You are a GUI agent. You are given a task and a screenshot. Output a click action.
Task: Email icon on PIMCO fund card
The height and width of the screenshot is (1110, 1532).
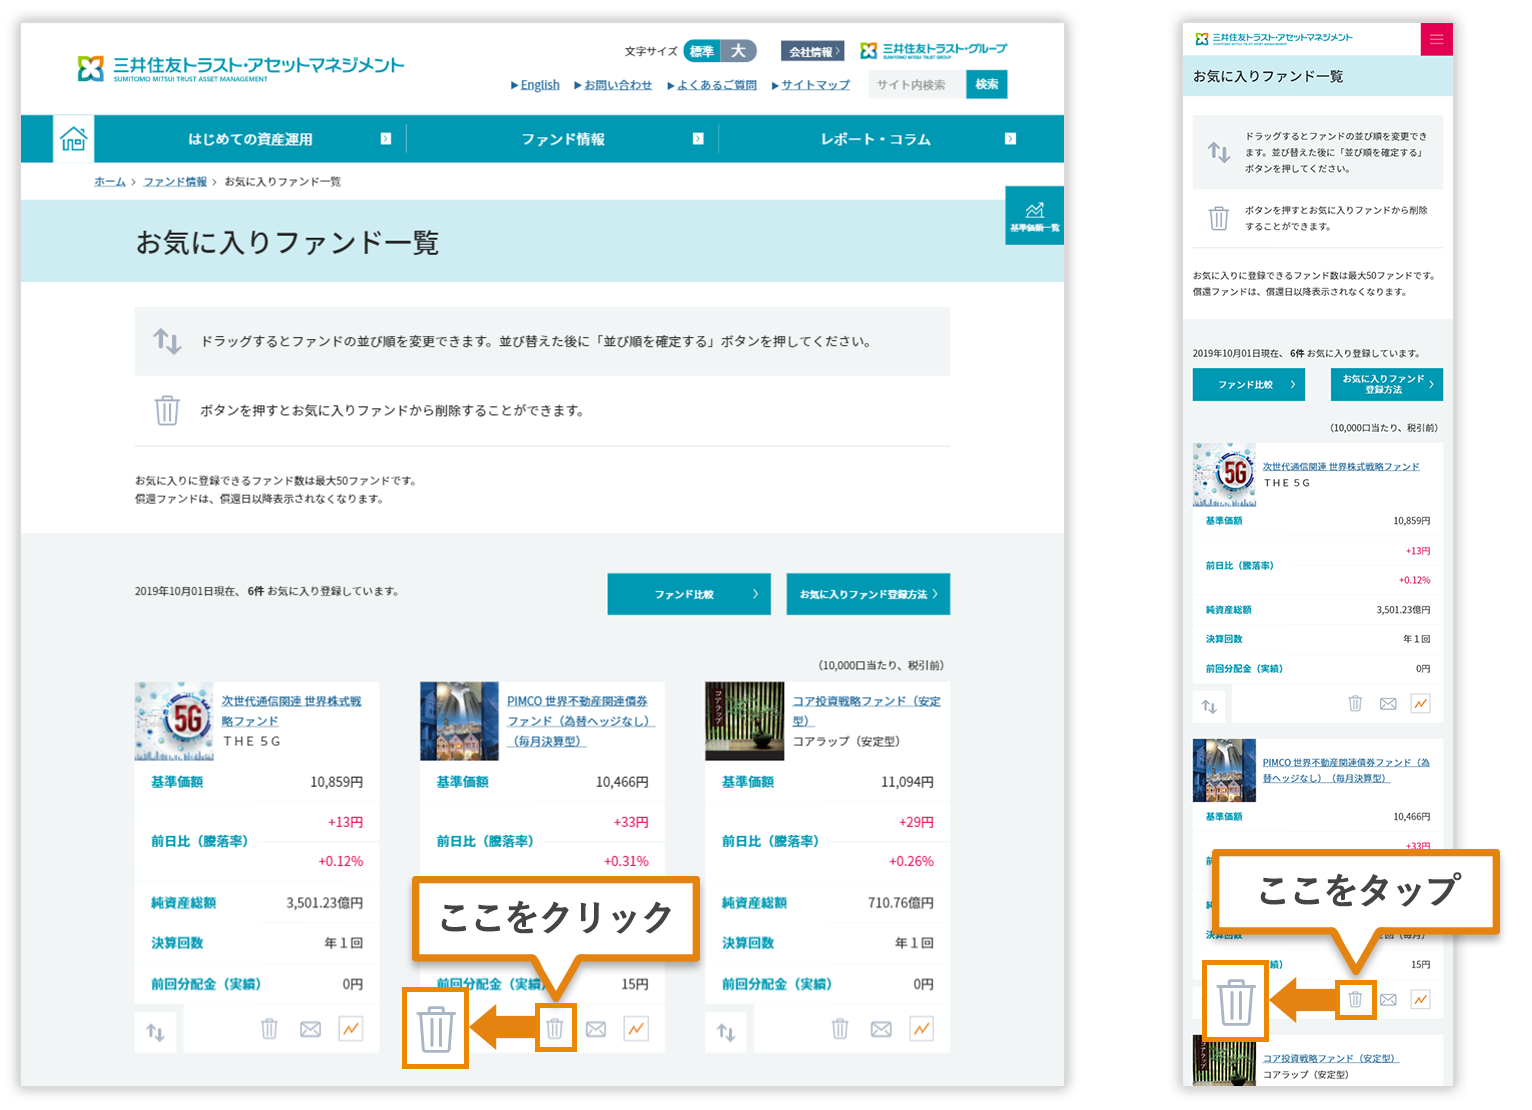pyautogui.click(x=596, y=1029)
